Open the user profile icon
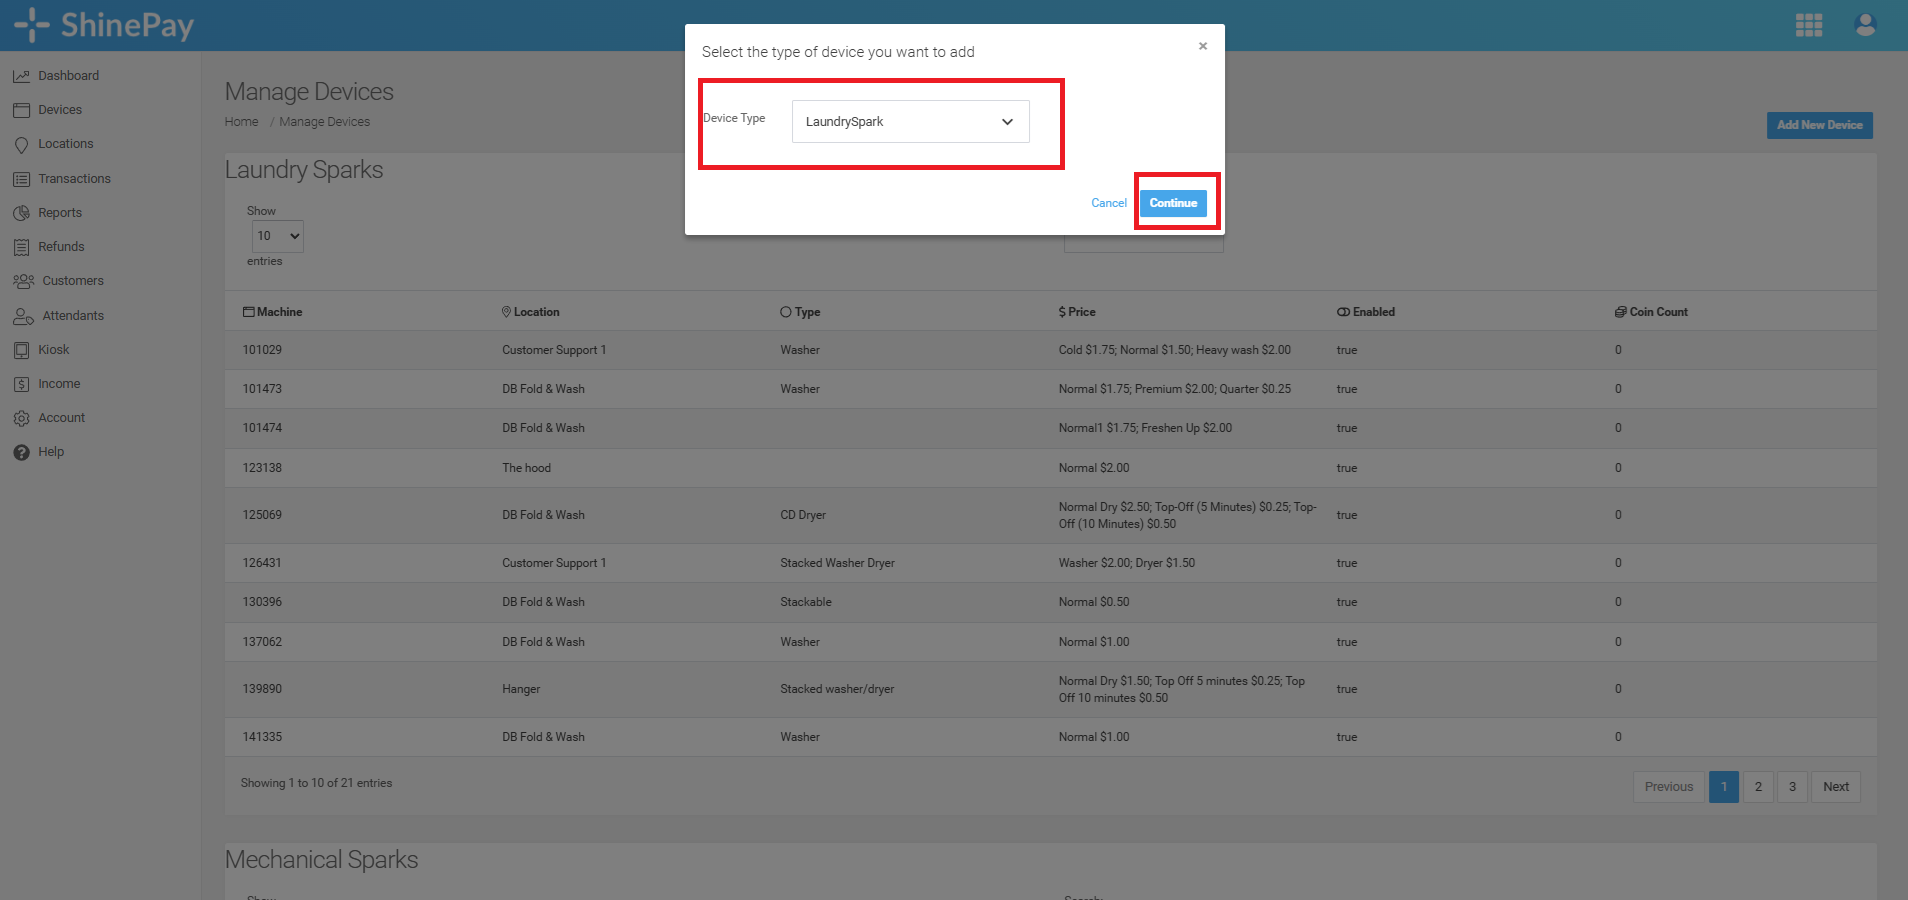 coord(1865,25)
